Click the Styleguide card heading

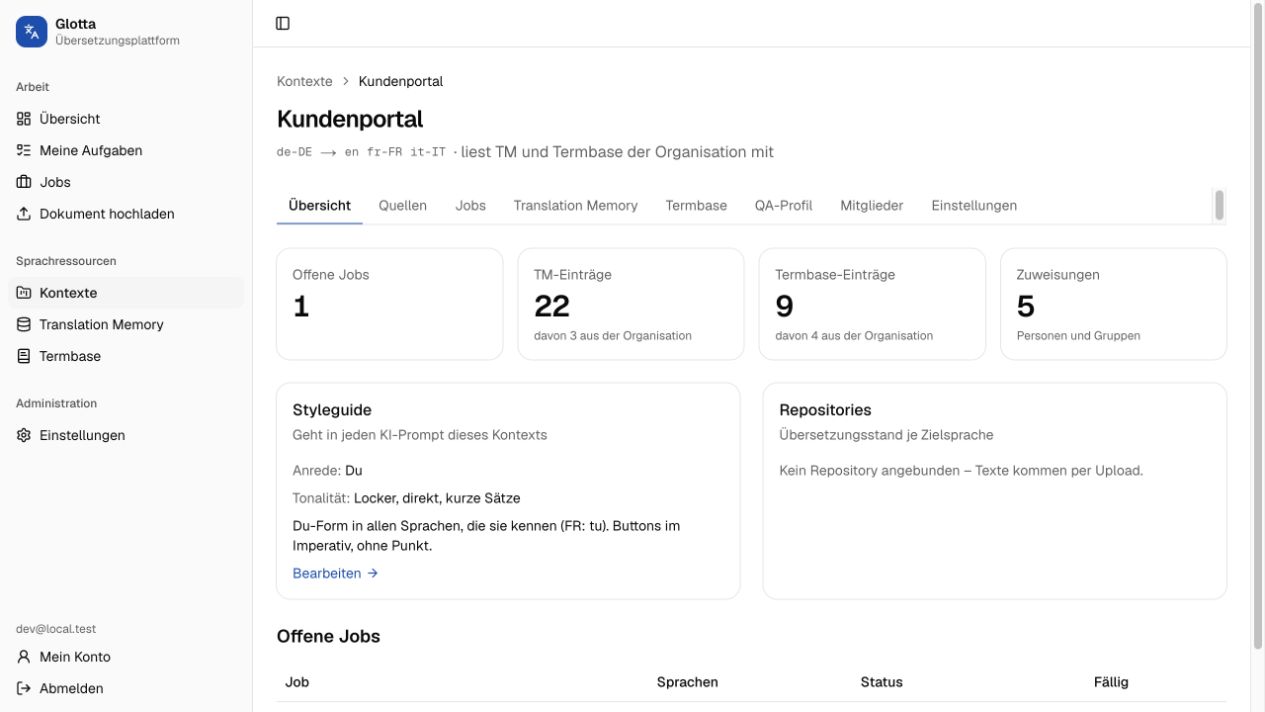pyautogui.click(x=332, y=410)
